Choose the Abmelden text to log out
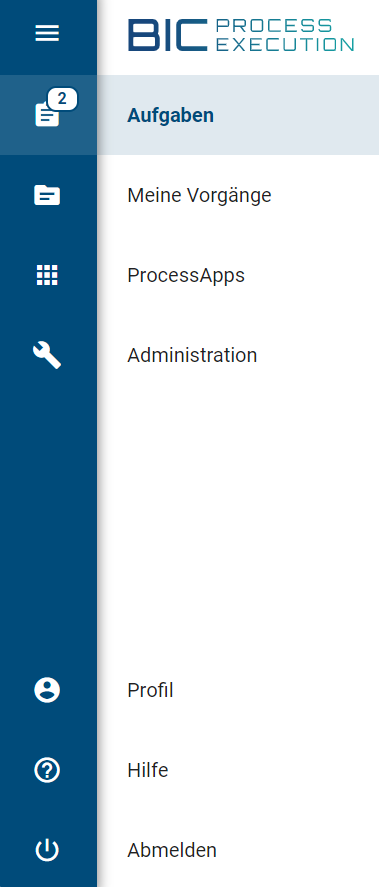The height and width of the screenshot is (887, 379). point(172,850)
